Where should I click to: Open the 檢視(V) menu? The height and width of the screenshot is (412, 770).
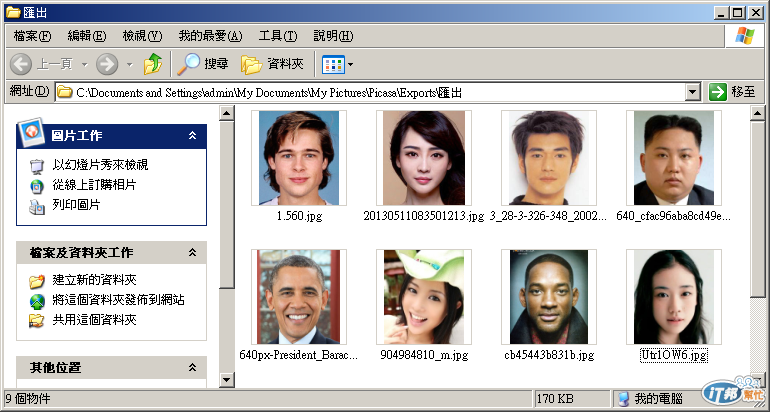tap(142, 36)
